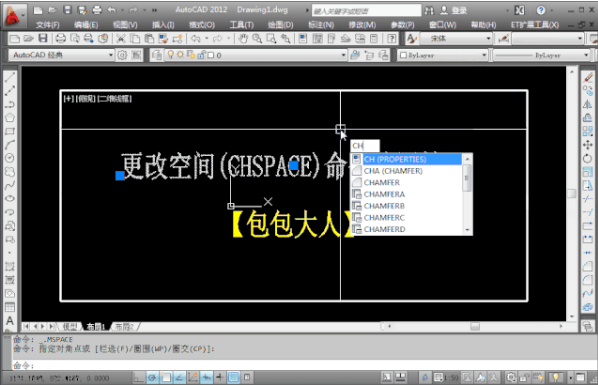Expand Quick Access toolbar customize arrow
This screenshot has height=385, width=598.
pos(154,10)
